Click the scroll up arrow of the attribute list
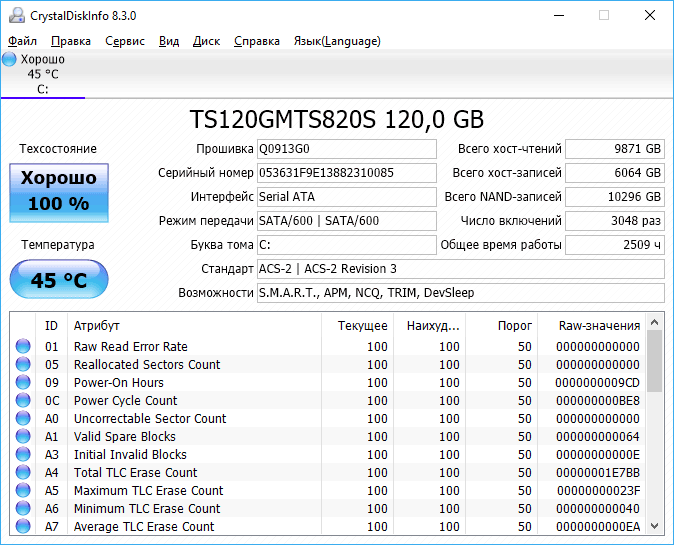The width and height of the screenshot is (674, 545). [x=655, y=322]
